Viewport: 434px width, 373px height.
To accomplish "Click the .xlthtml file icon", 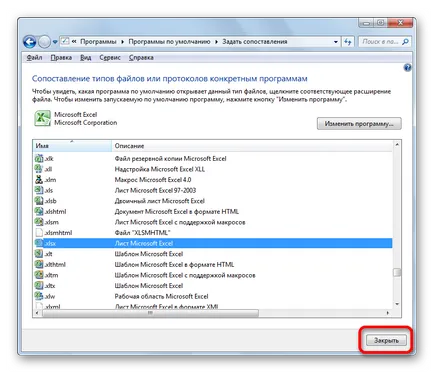I will [39, 264].
